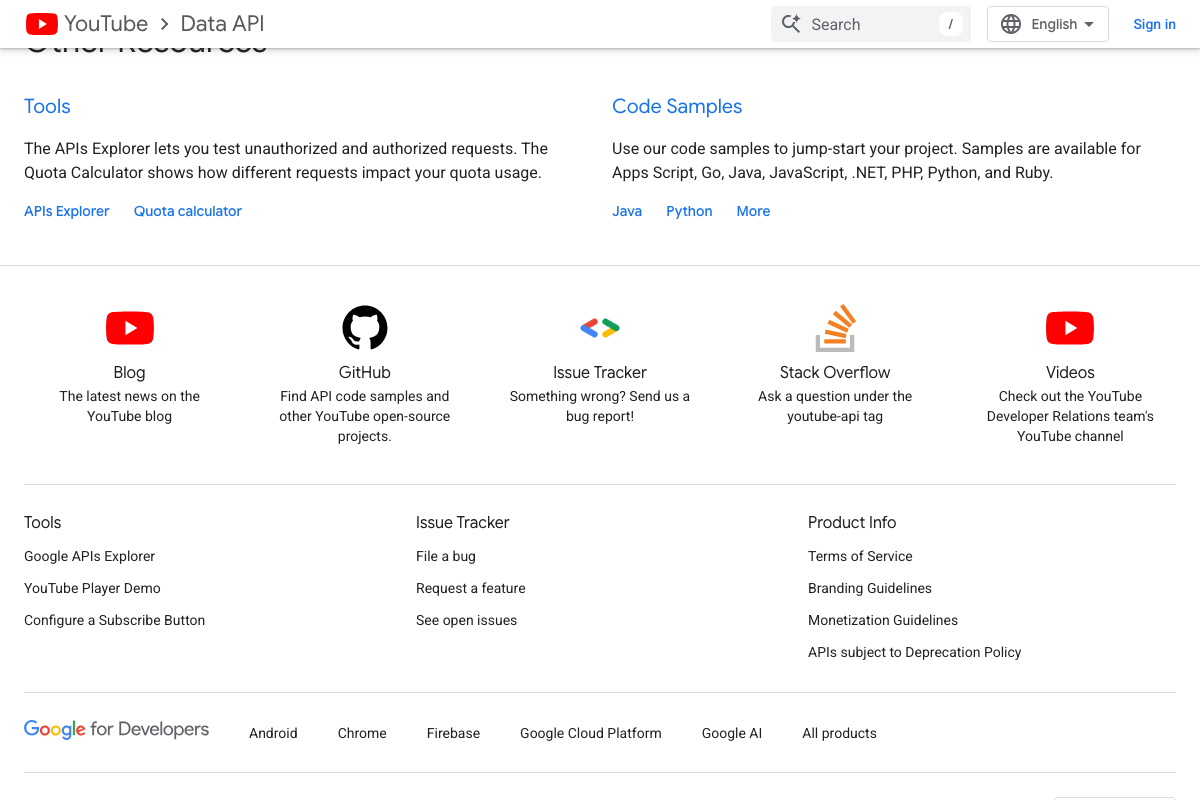Open Branding Guidelines link
This screenshot has height=800, width=1200.
(x=870, y=588)
